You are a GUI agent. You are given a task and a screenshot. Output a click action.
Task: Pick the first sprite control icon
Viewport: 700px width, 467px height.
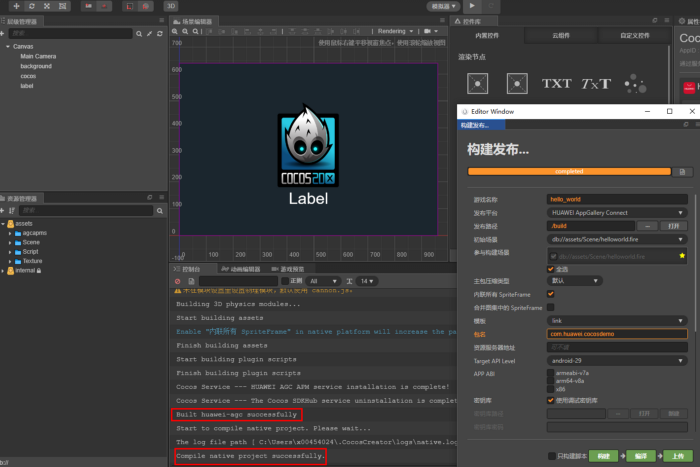coord(477,83)
